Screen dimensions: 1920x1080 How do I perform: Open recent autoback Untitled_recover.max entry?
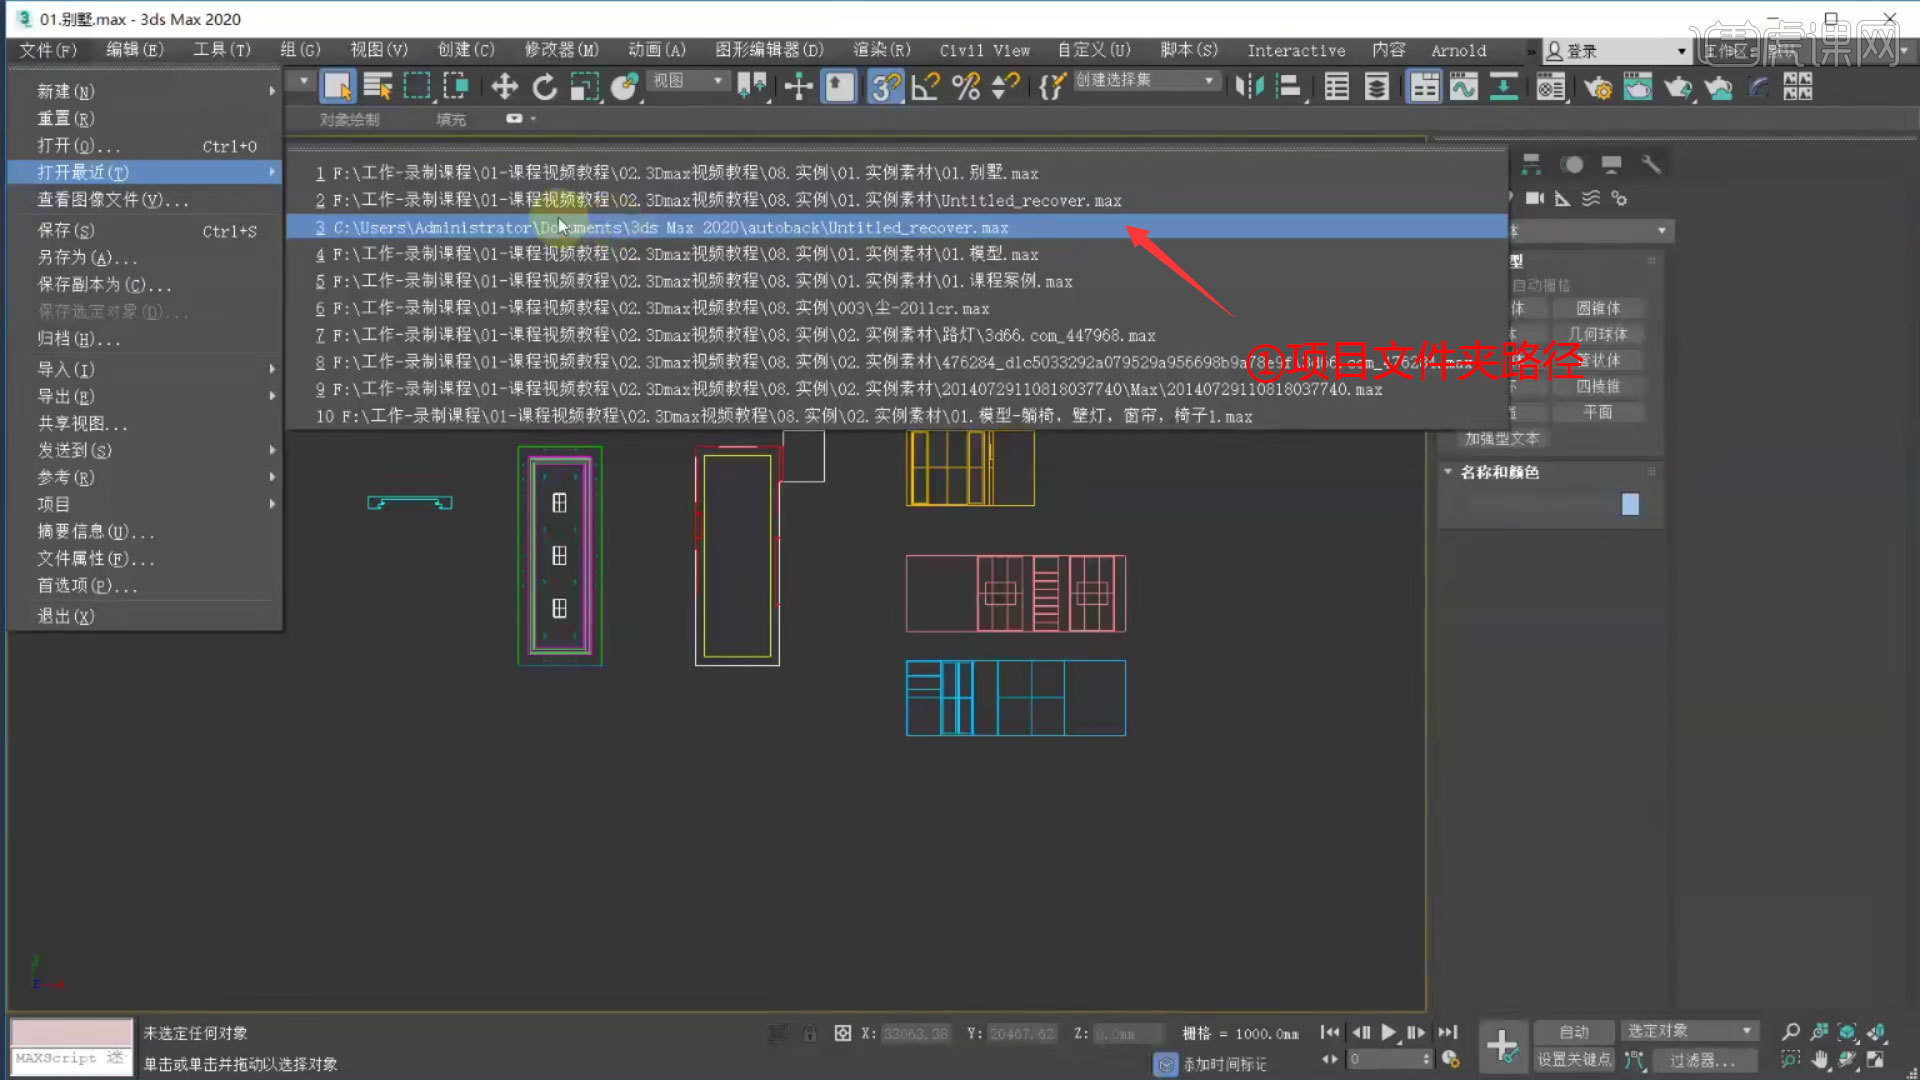pyautogui.click(x=897, y=227)
